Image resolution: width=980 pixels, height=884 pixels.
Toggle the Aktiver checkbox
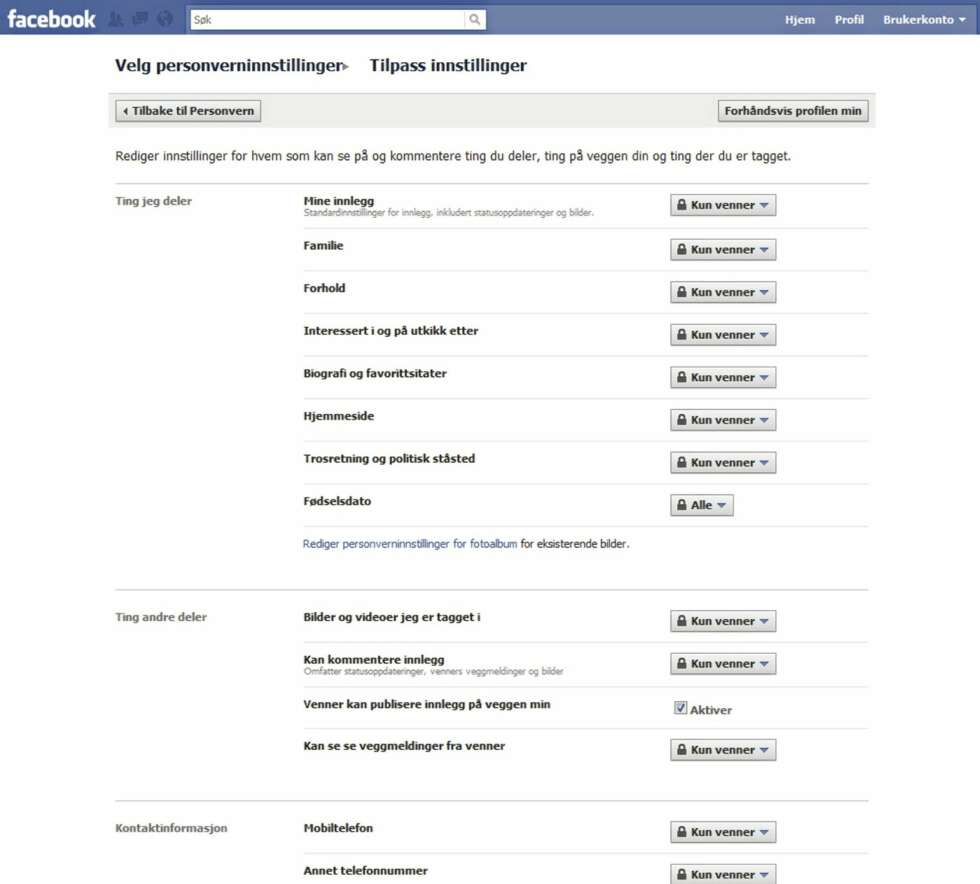(680, 708)
